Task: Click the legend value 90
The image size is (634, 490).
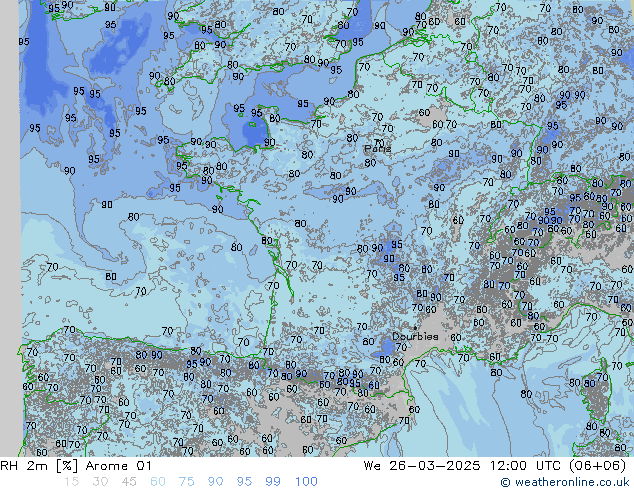Action: click(215, 482)
